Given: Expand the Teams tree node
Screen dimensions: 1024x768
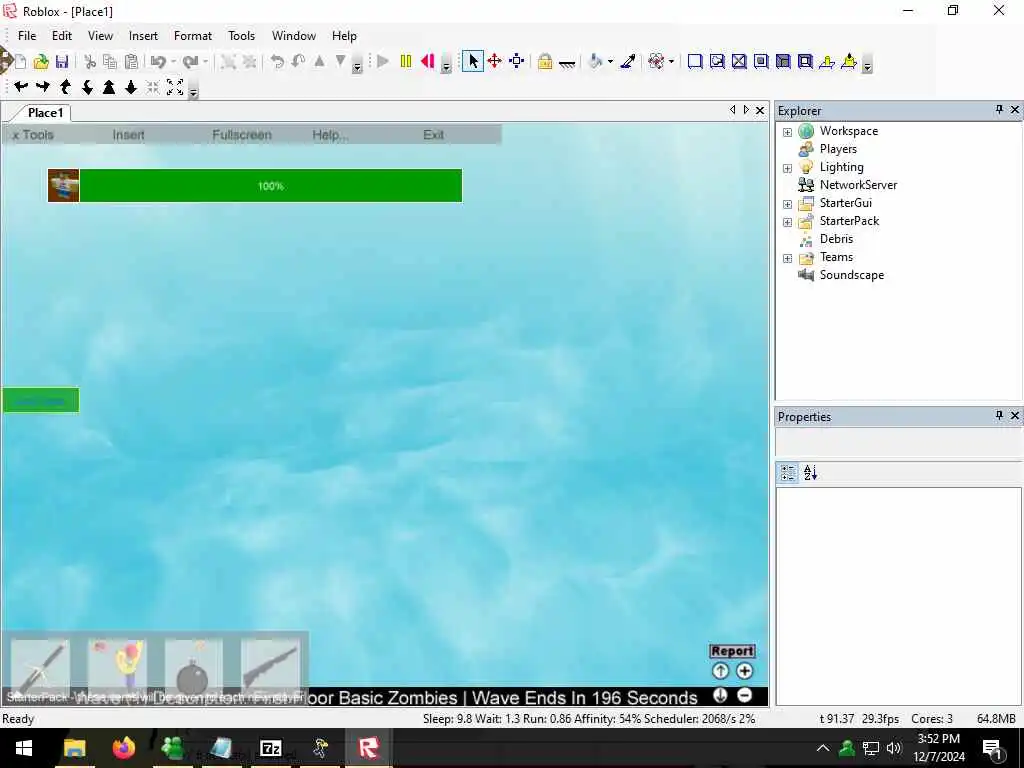Looking at the screenshot, I should [788, 258].
